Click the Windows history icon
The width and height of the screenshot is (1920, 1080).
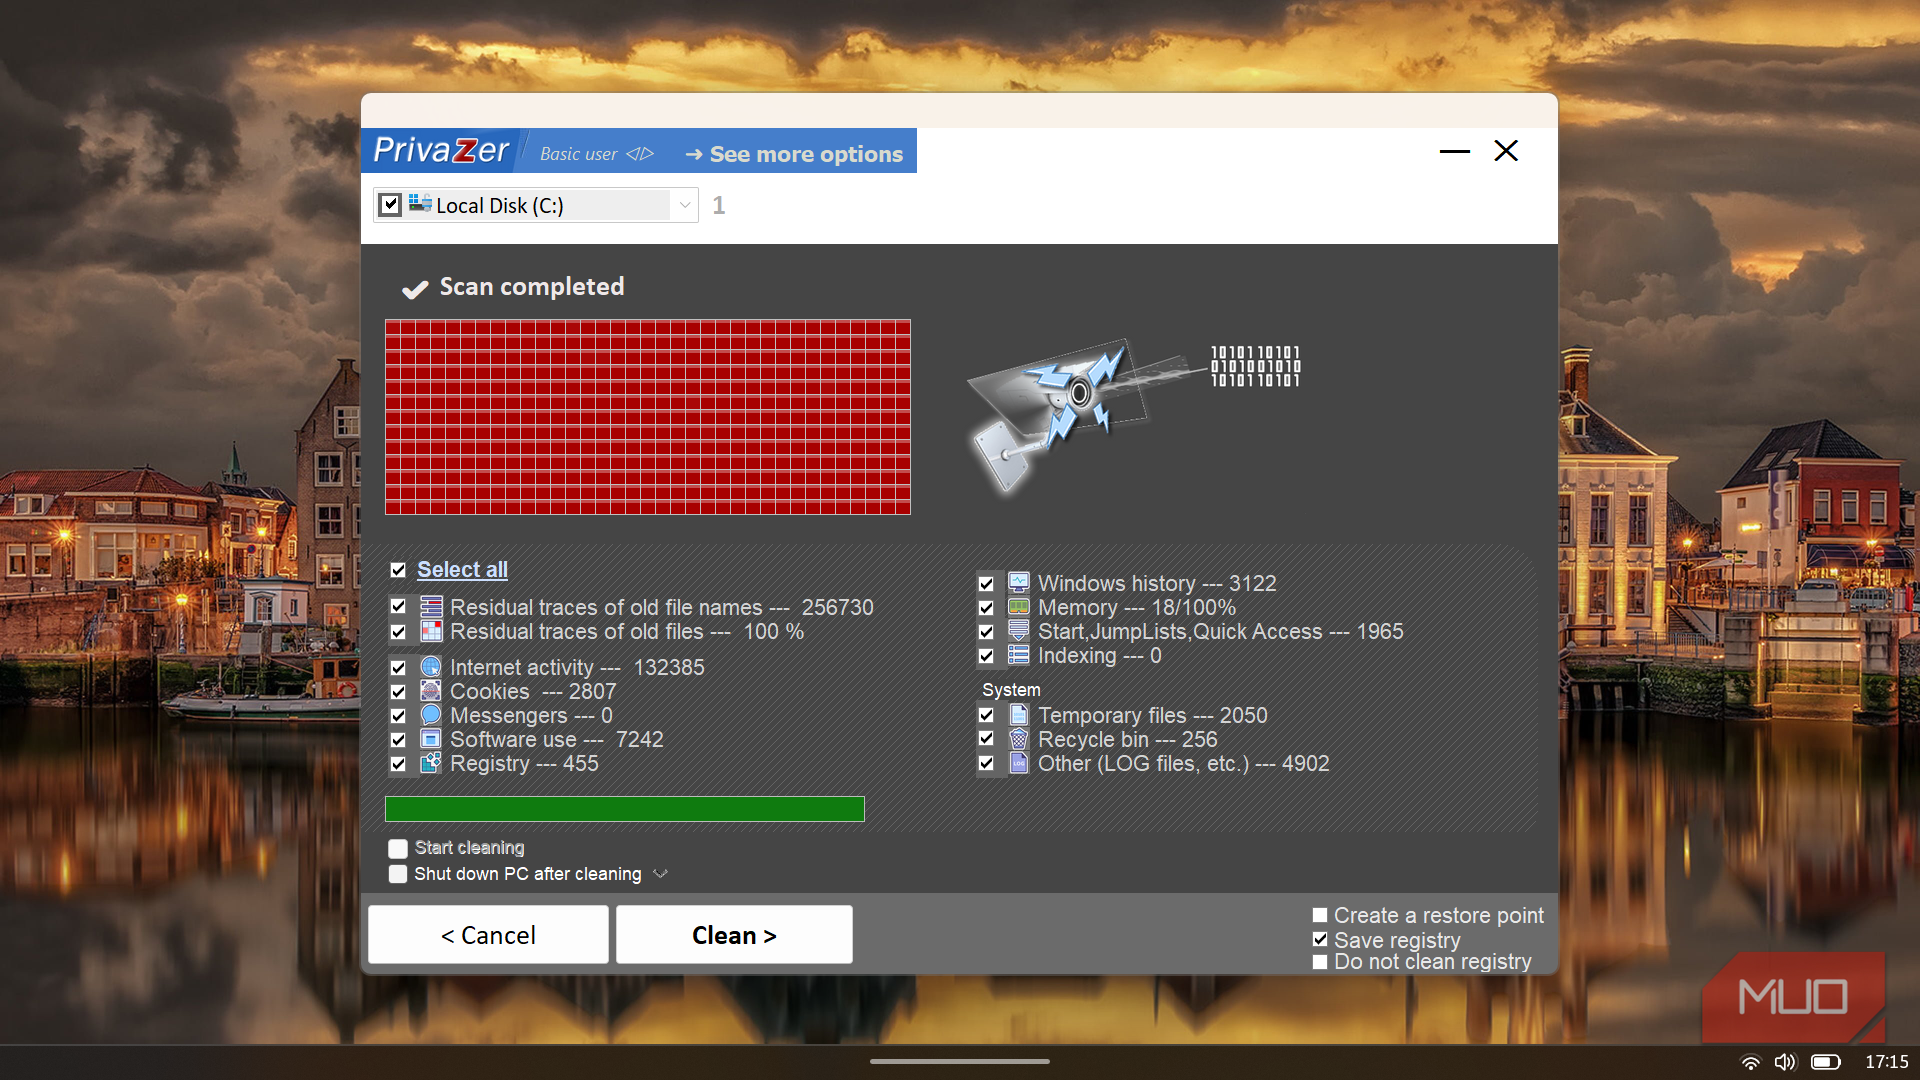[x=1019, y=582]
